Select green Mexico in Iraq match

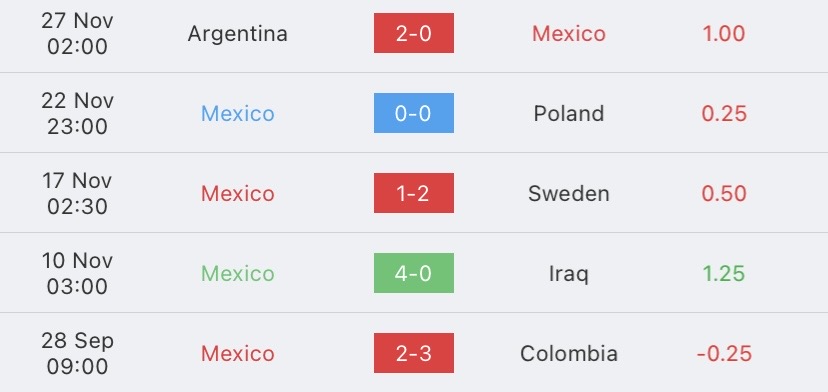pyautogui.click(x=238, y=274)
